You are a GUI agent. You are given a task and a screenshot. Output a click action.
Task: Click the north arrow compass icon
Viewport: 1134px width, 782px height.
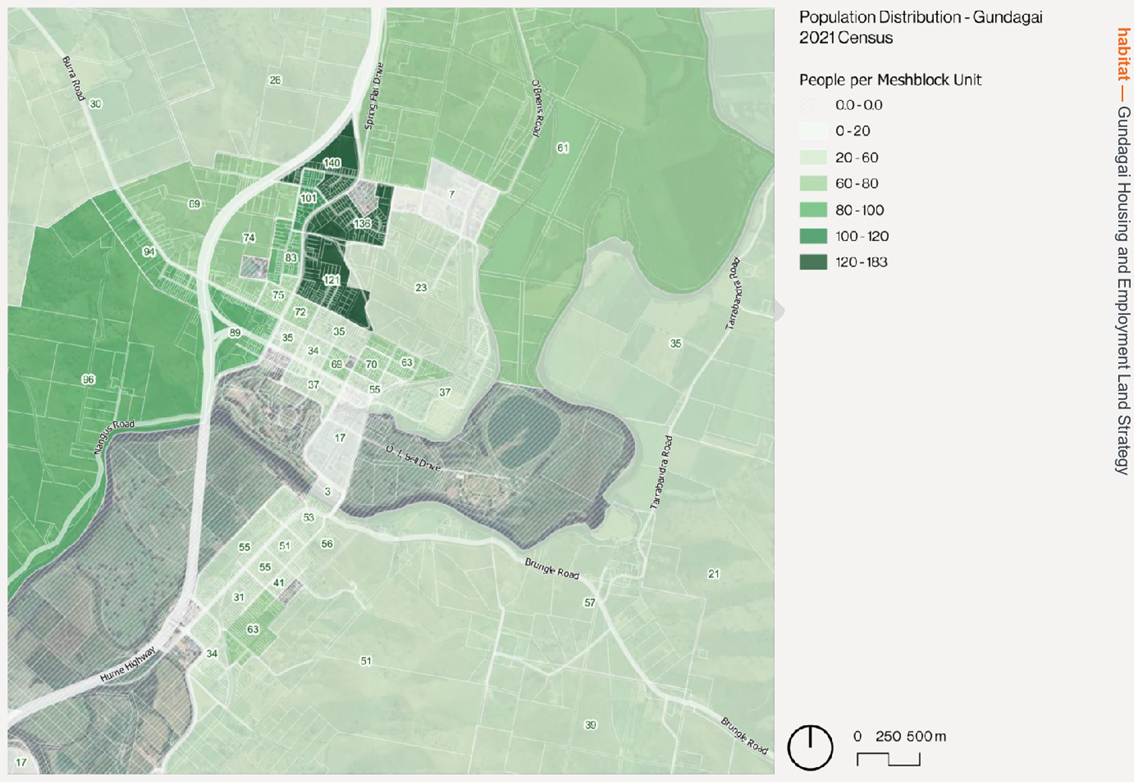810,747
